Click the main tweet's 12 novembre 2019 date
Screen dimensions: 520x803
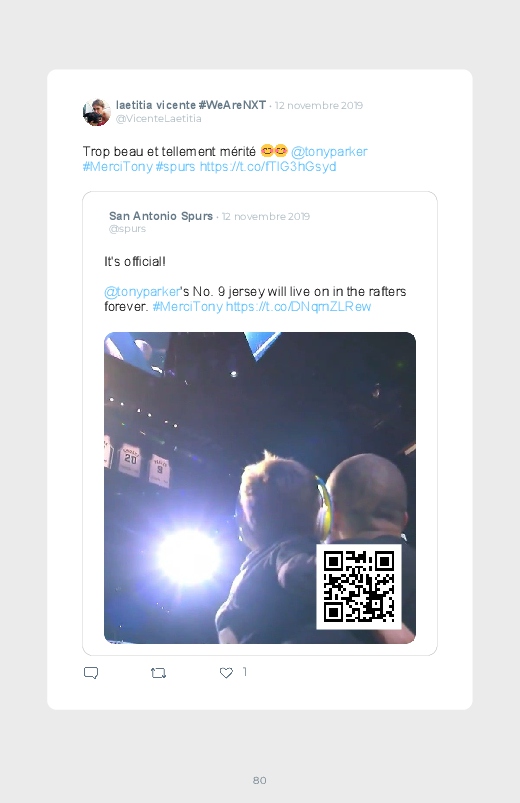(x=319, y=105)
